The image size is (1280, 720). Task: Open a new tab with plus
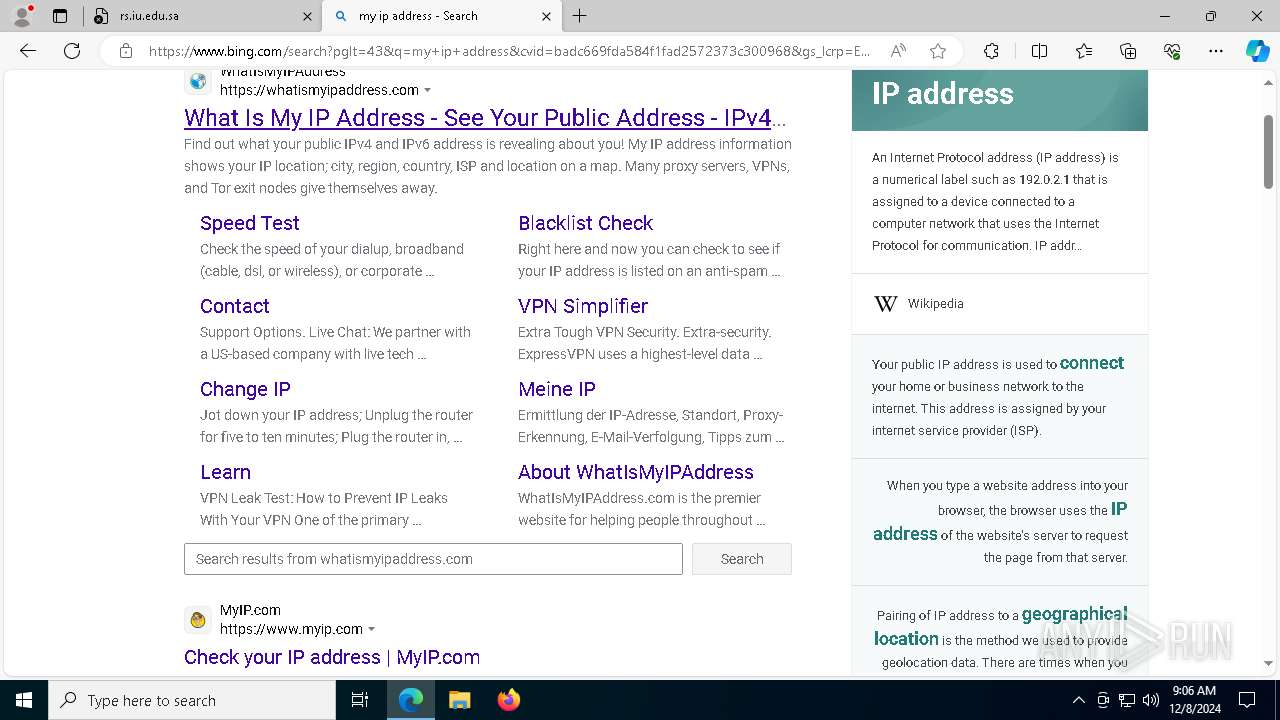click(x=580, y=16)
